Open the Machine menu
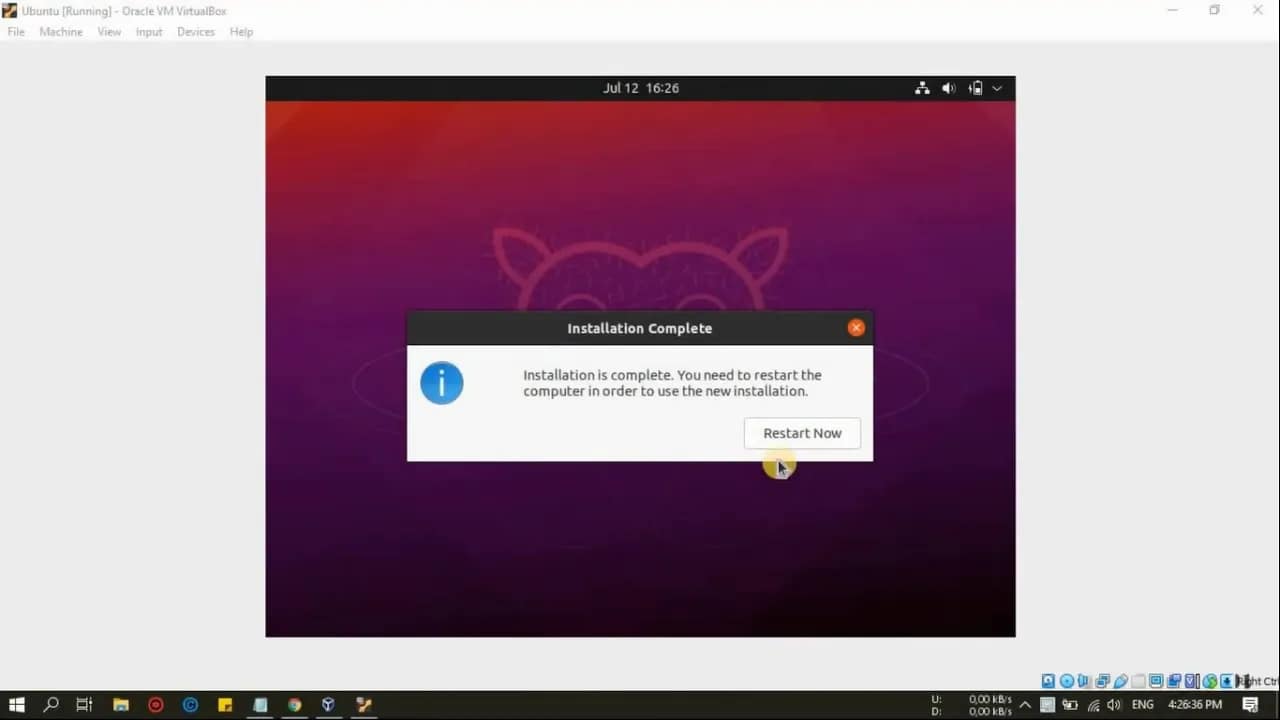Viewport: 1280px width, 720px height. point(61,32)
